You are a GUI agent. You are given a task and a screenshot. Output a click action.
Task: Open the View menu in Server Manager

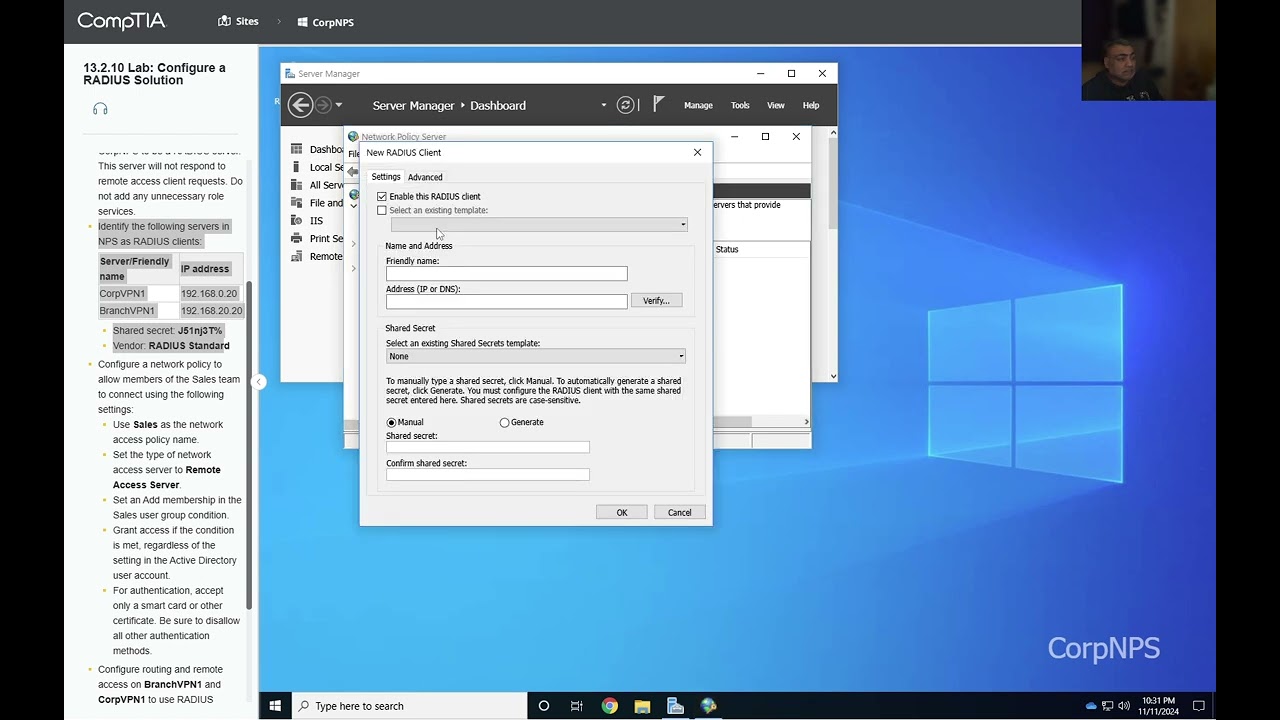pos(776,105)
